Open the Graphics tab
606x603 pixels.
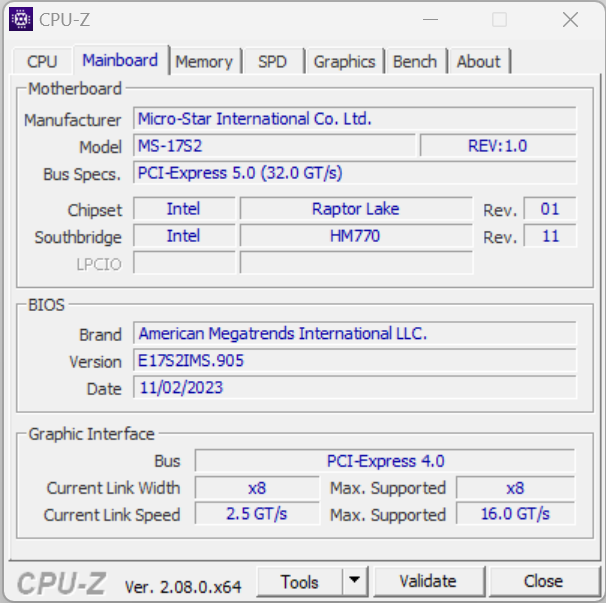(344, 61)
